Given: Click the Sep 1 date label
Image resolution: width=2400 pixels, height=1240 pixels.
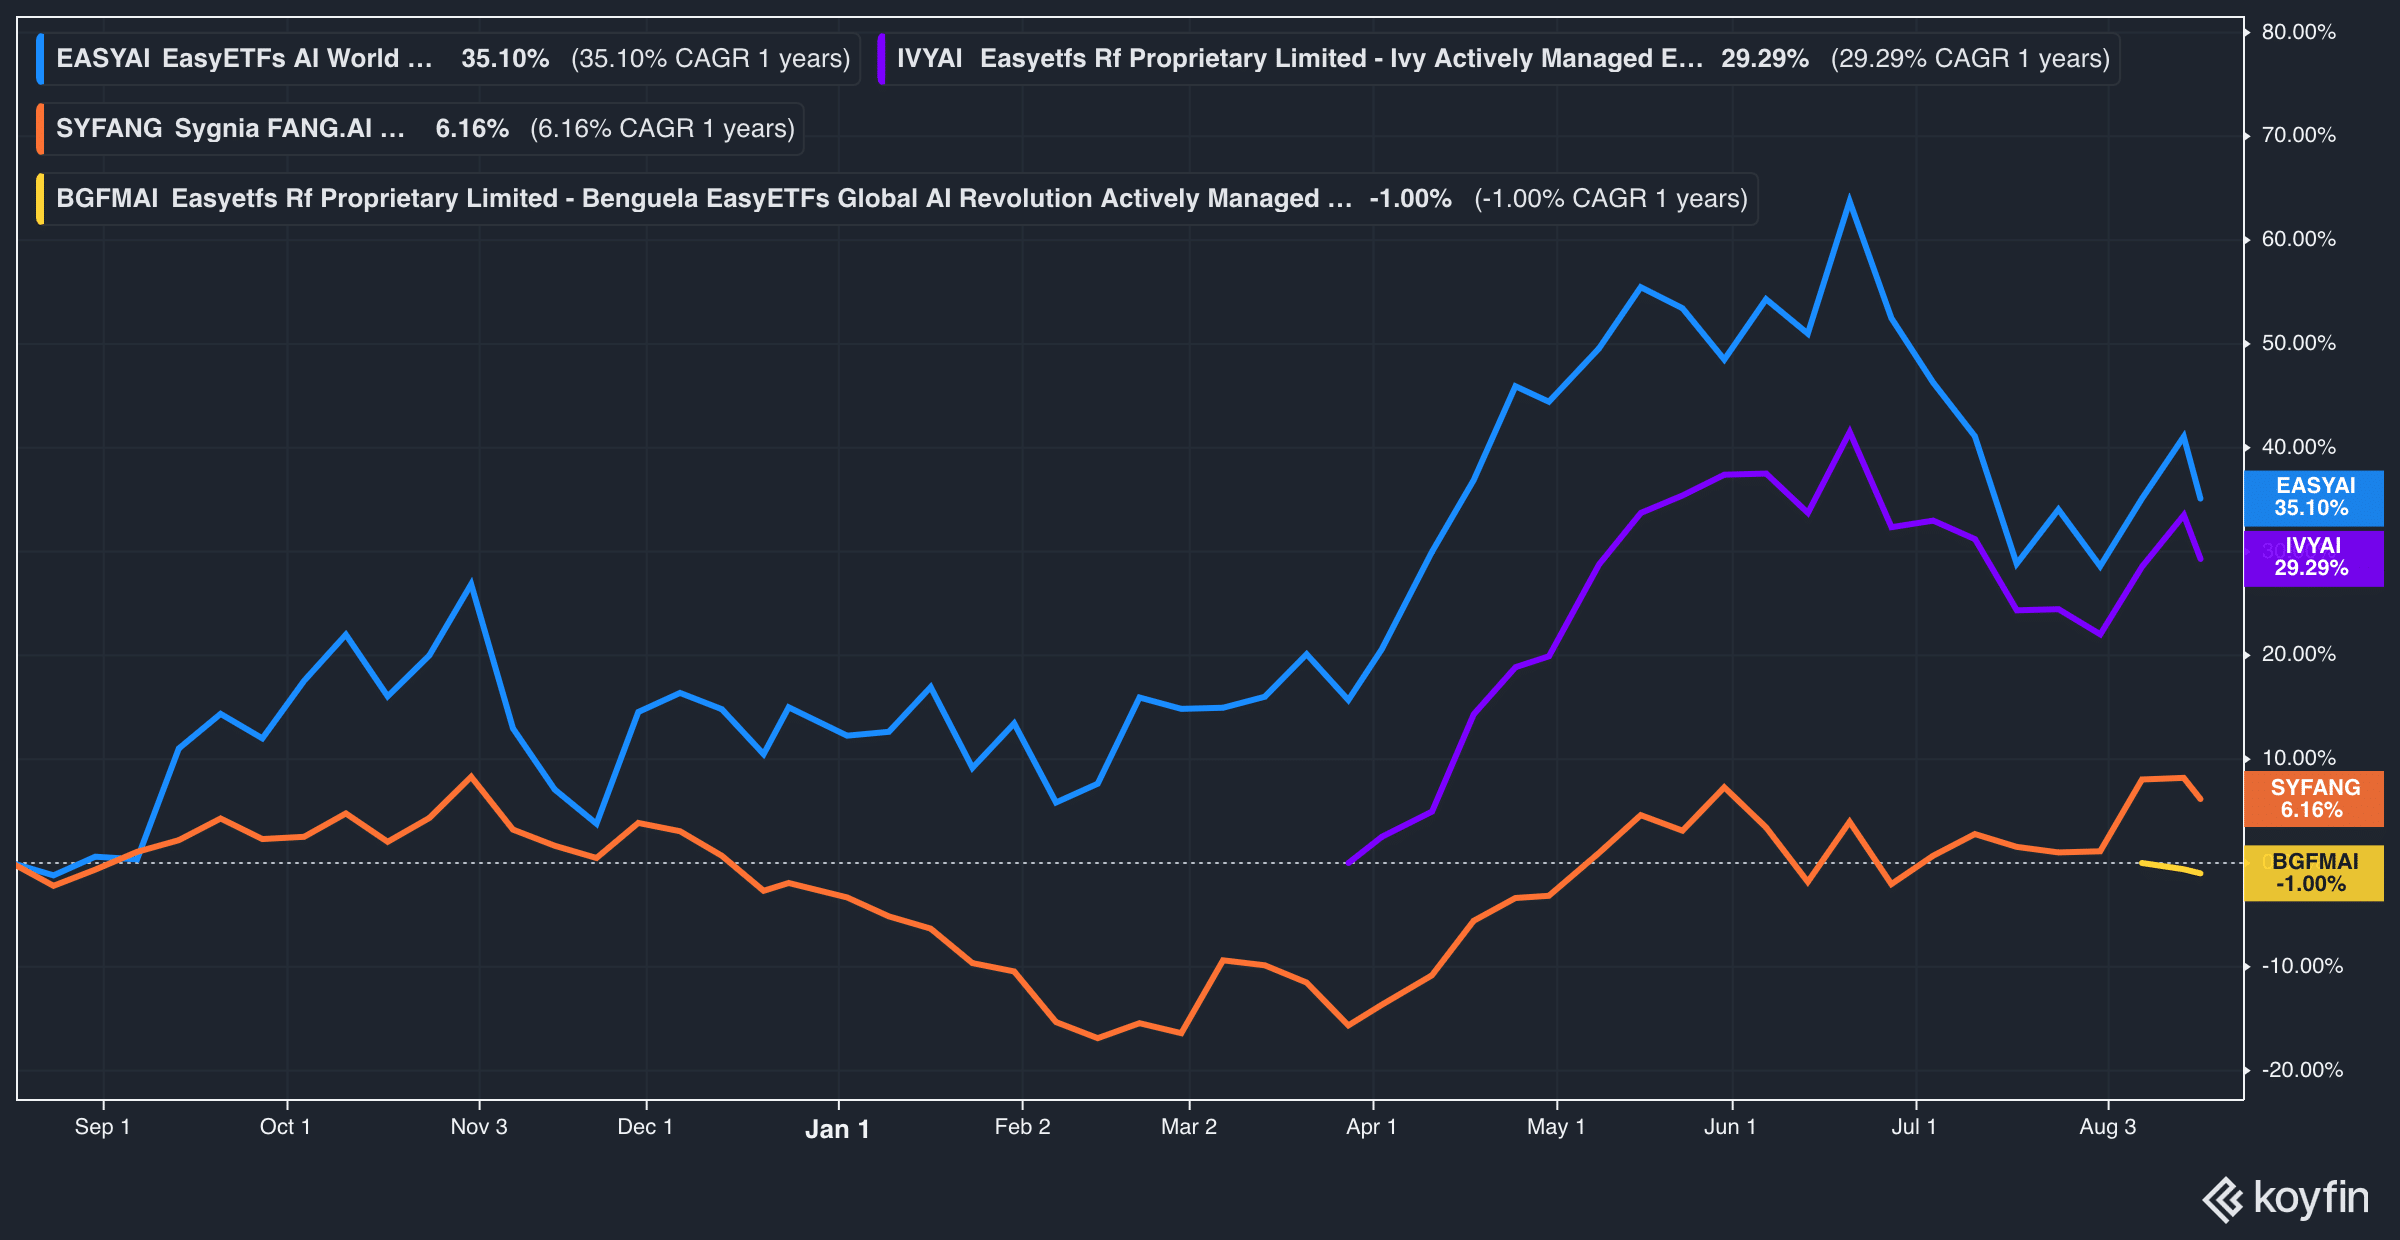Looking at the screenshot, I should [x=102, y=1127].
